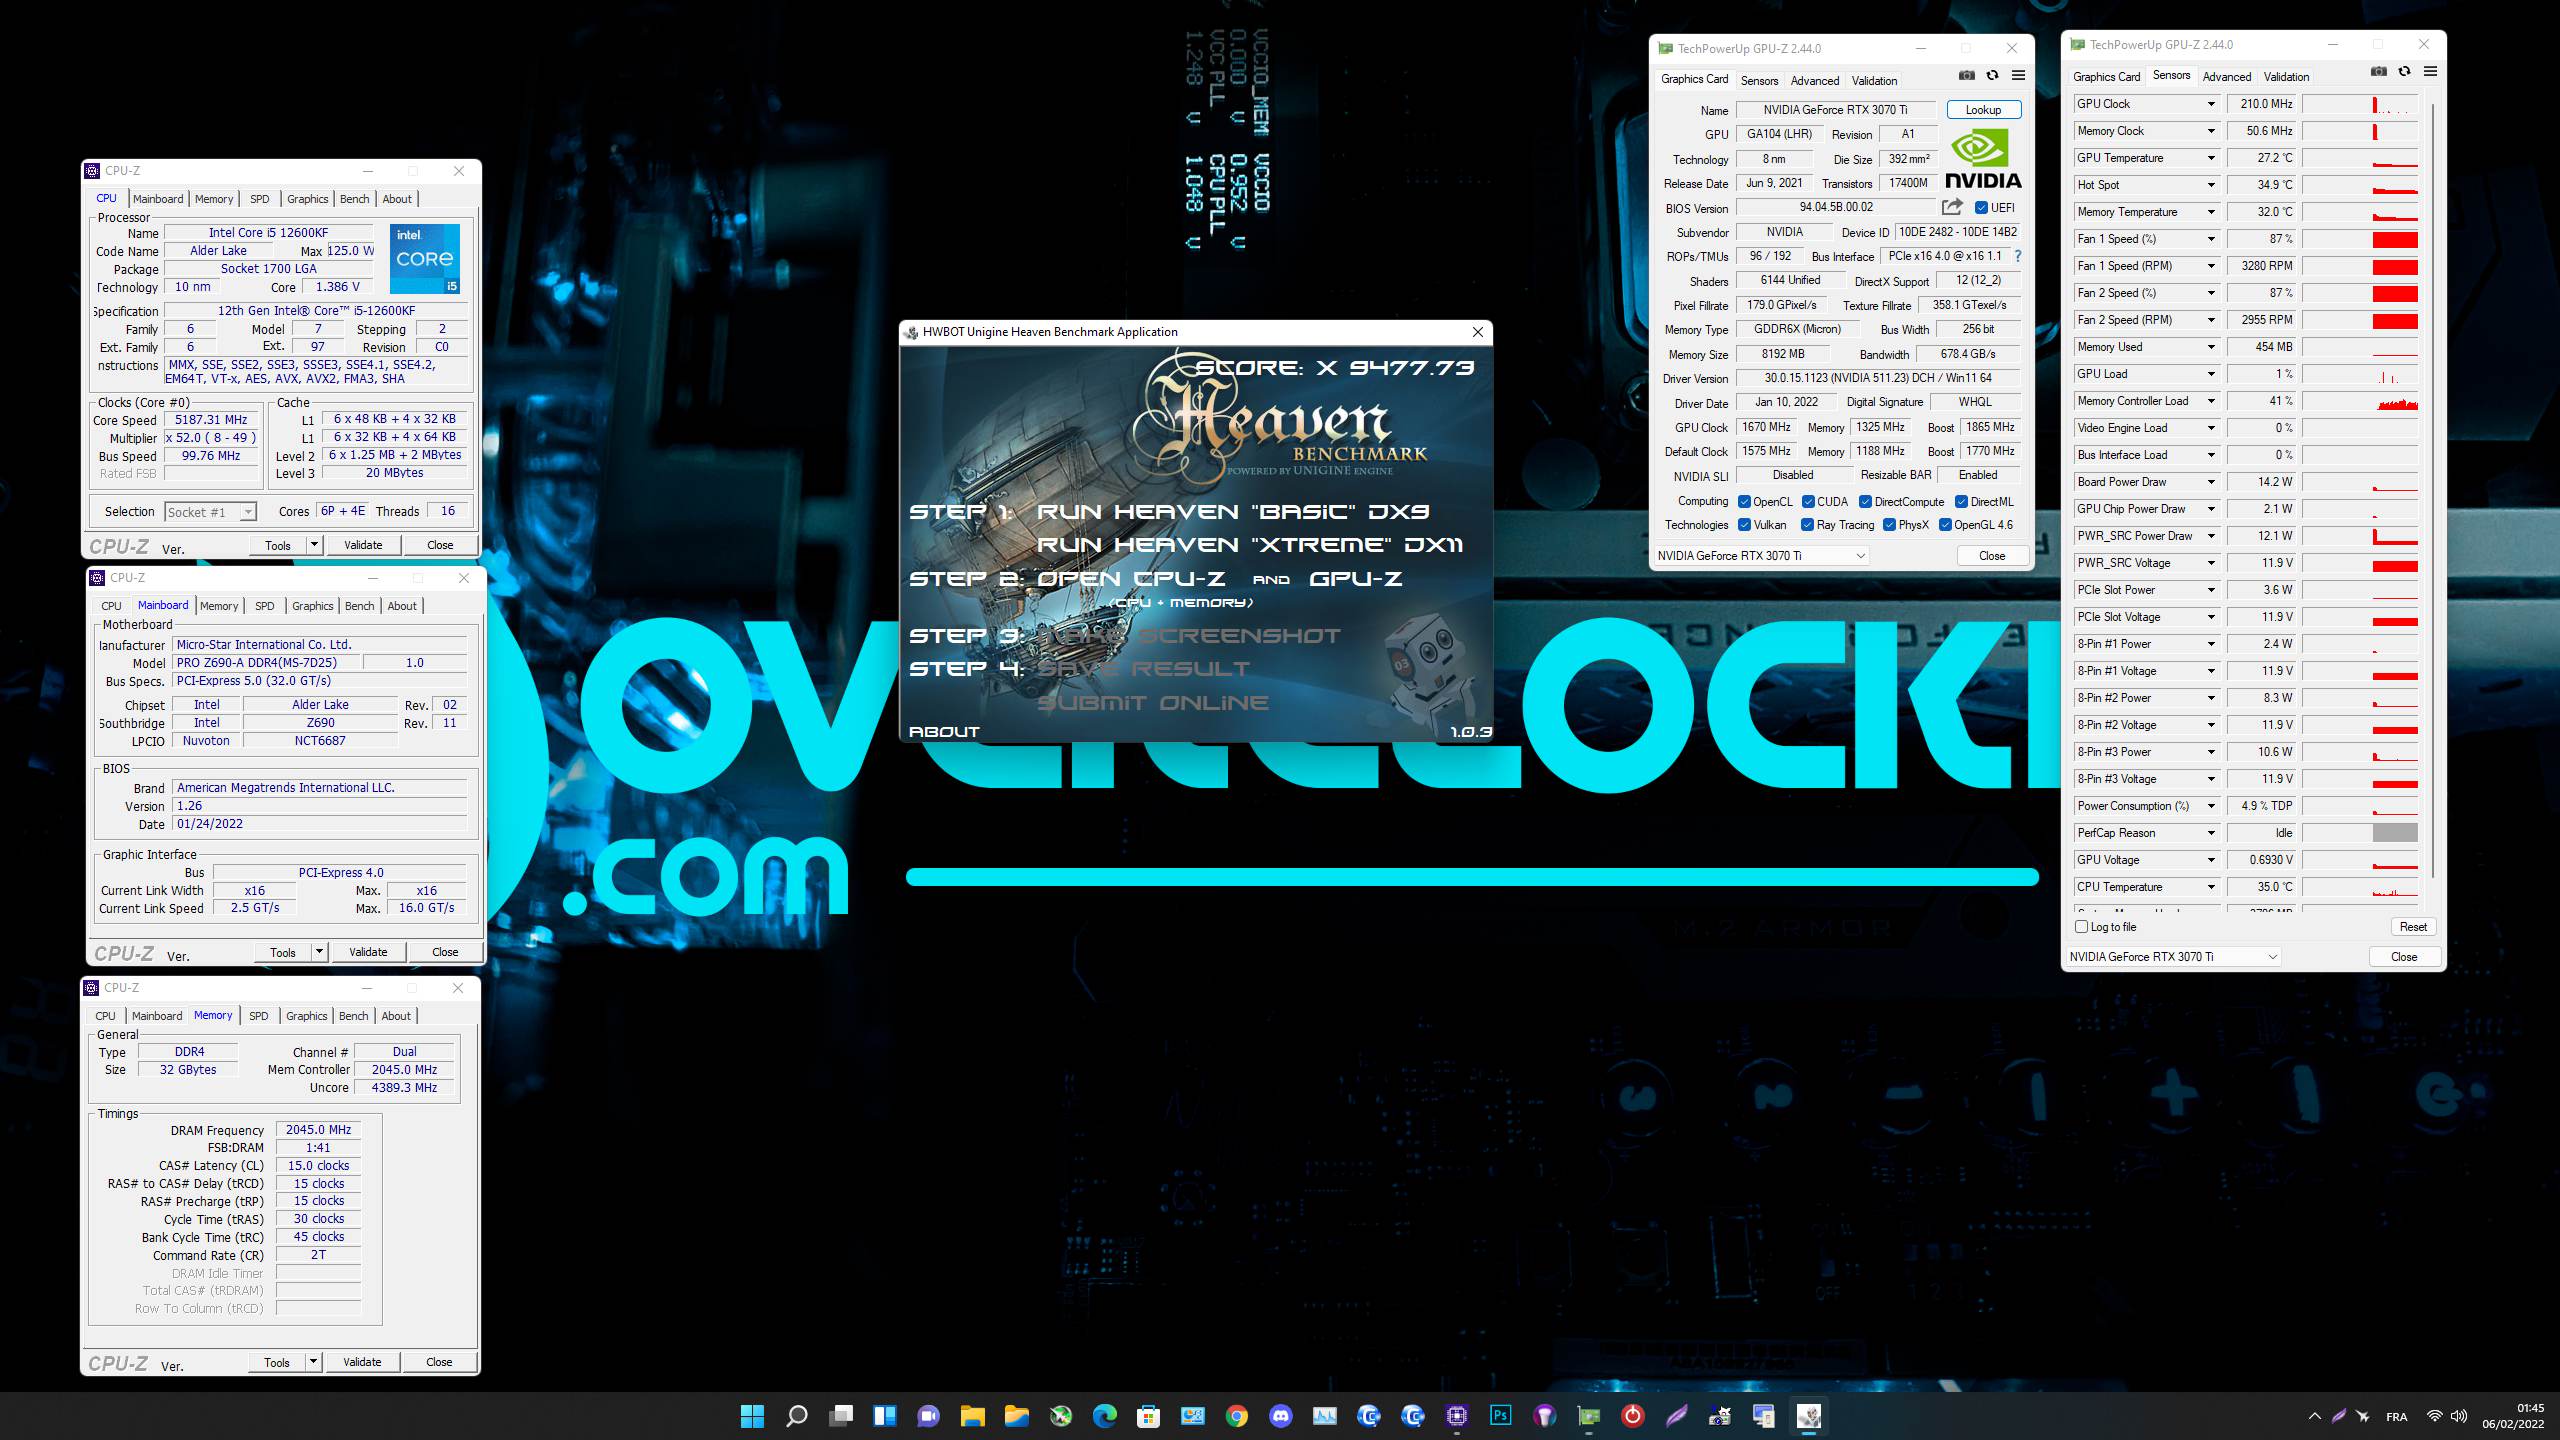Click Fan 1 Speed (RPM) sensor graph
Viewport: 2560px width, 1440px height.
[2360, 266]
